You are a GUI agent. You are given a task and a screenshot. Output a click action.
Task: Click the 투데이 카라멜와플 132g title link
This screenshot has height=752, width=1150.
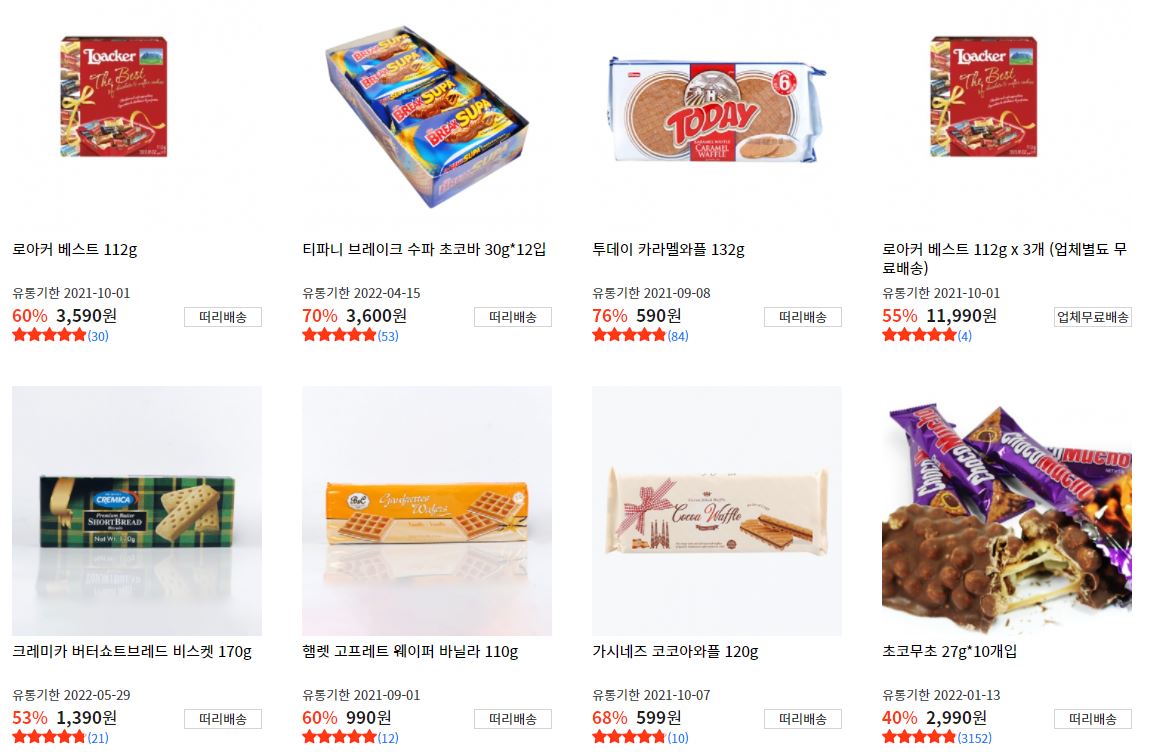point(668,249)
